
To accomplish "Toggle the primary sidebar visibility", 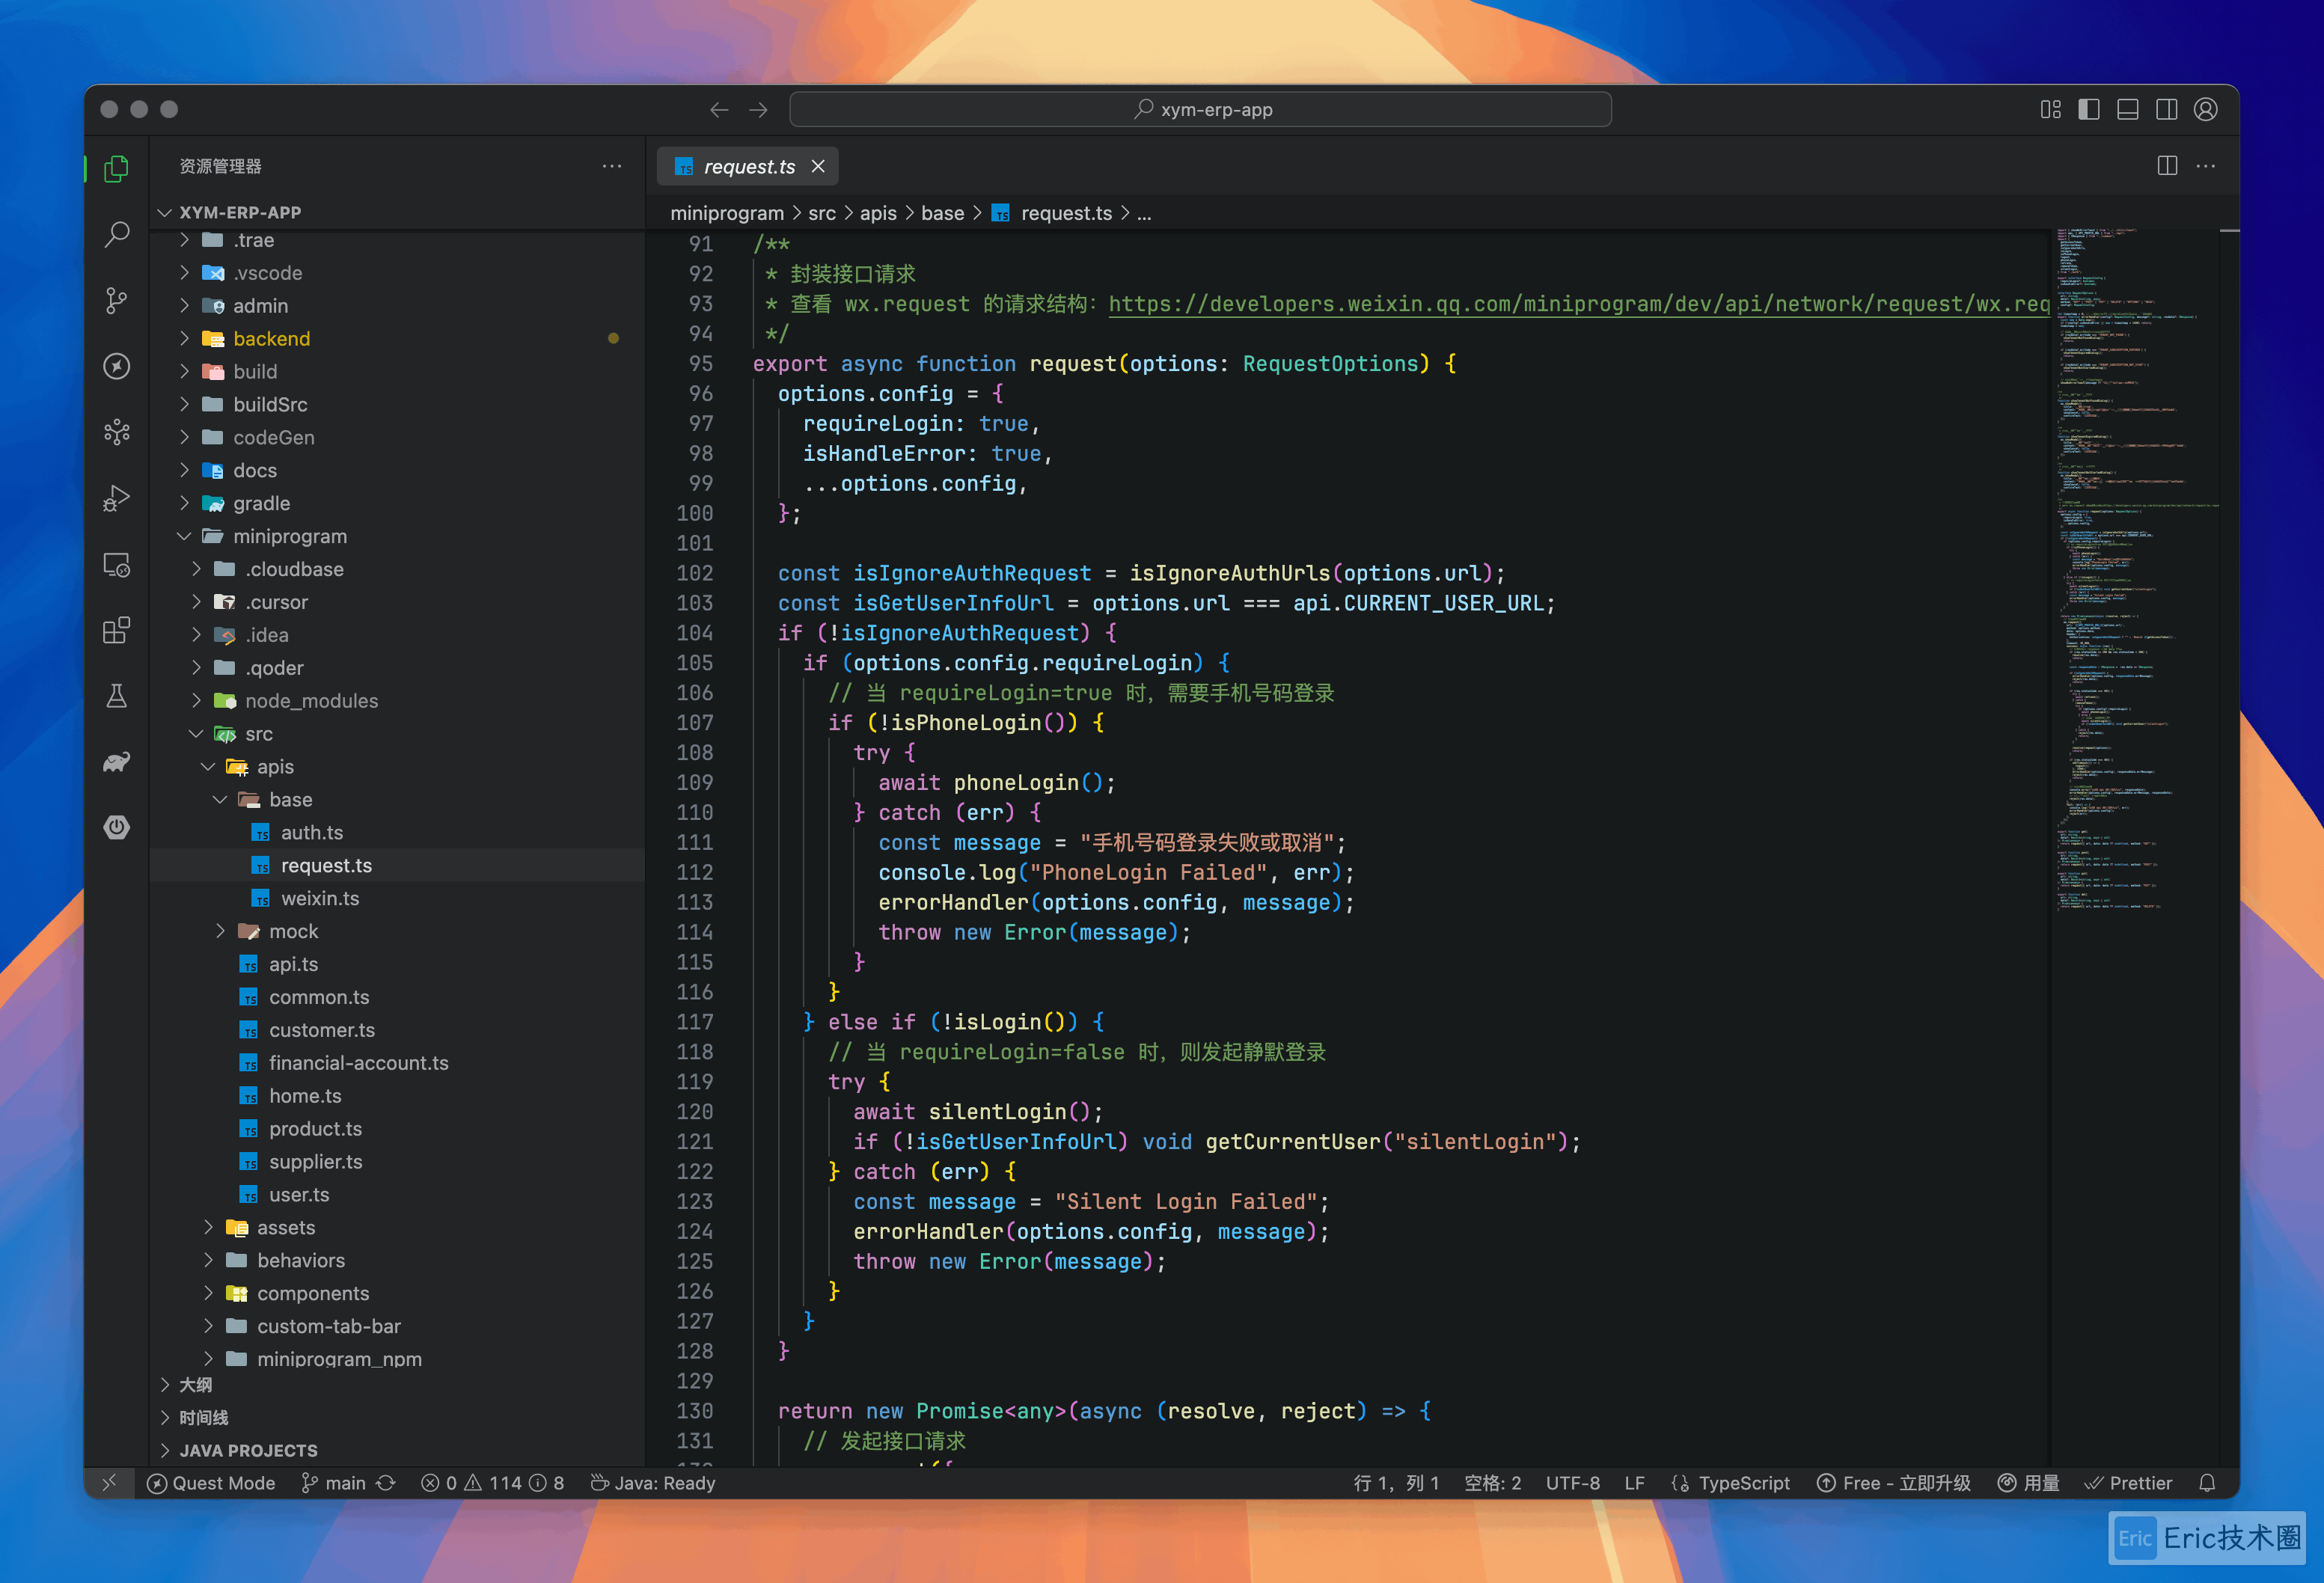I will (x=2088, y=110).
